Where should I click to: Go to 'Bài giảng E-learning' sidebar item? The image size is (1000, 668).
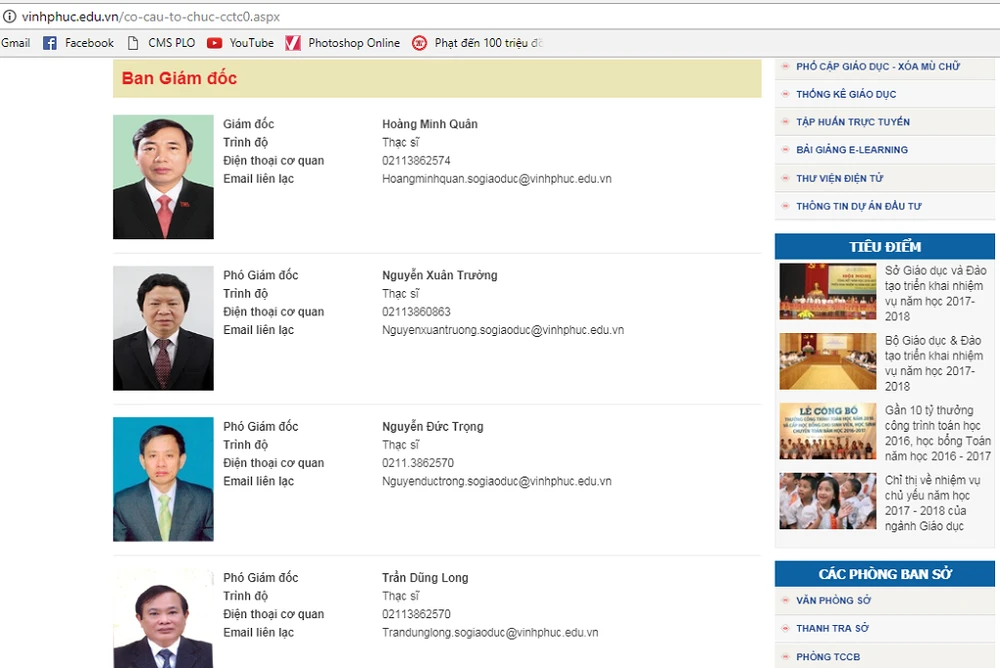(851, 150)
